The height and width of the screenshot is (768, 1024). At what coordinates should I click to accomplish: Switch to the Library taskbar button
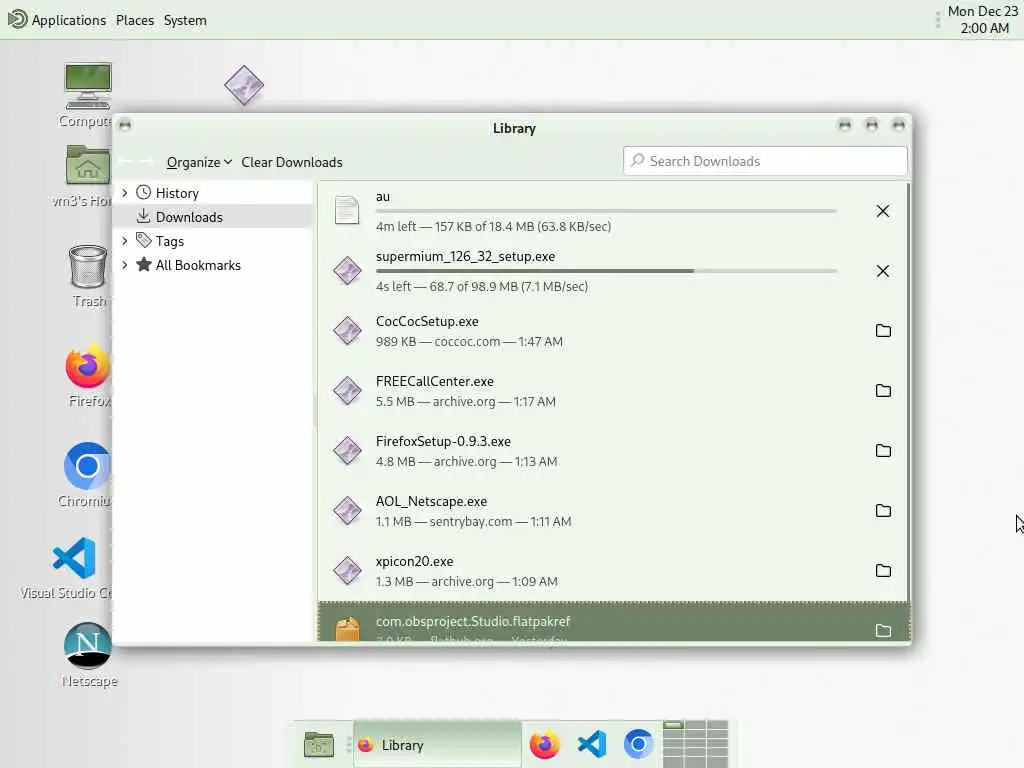438,744
